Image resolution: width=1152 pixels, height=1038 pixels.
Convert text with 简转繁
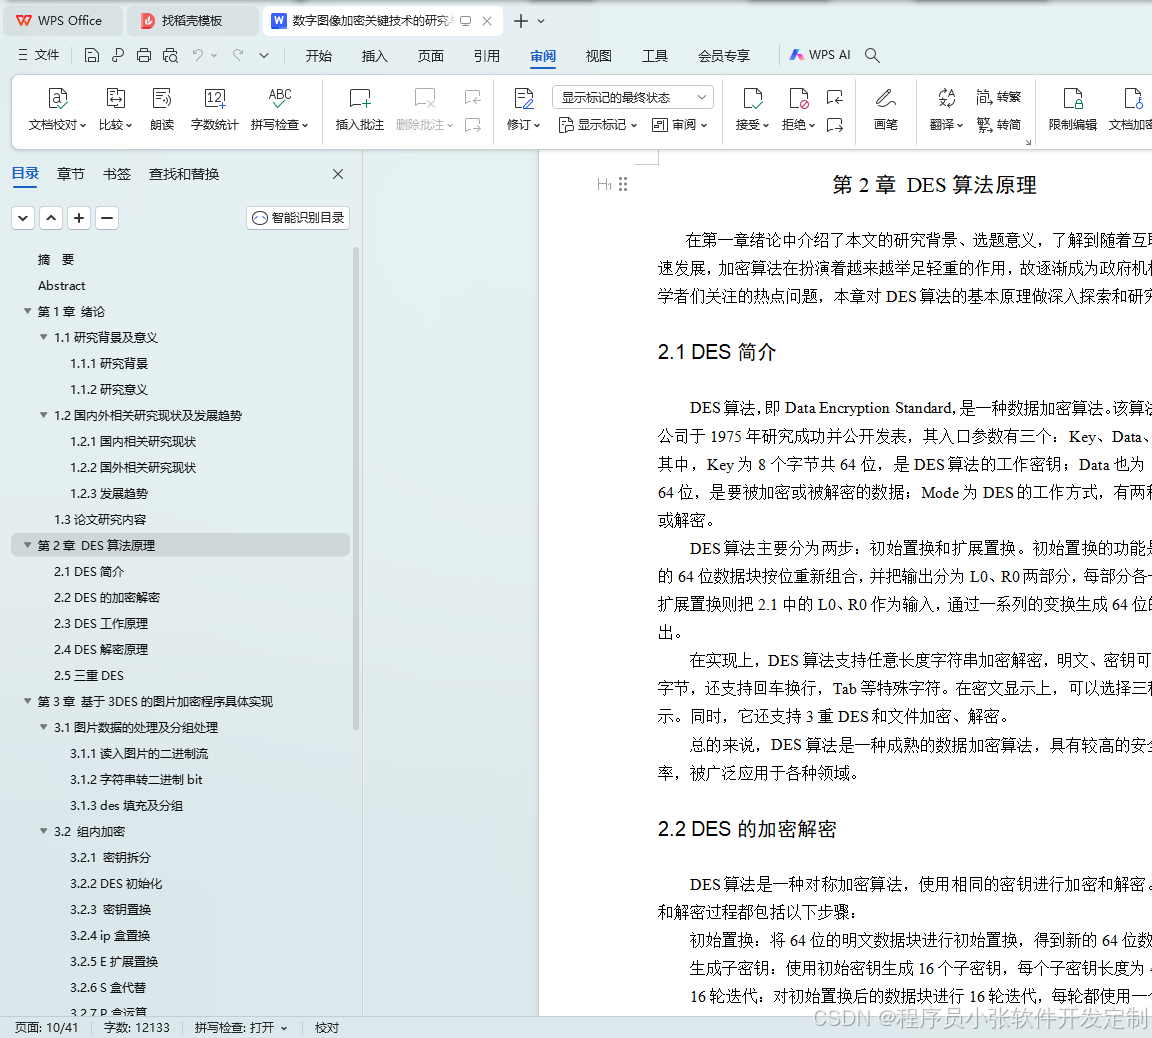click(x=998, y=97)
